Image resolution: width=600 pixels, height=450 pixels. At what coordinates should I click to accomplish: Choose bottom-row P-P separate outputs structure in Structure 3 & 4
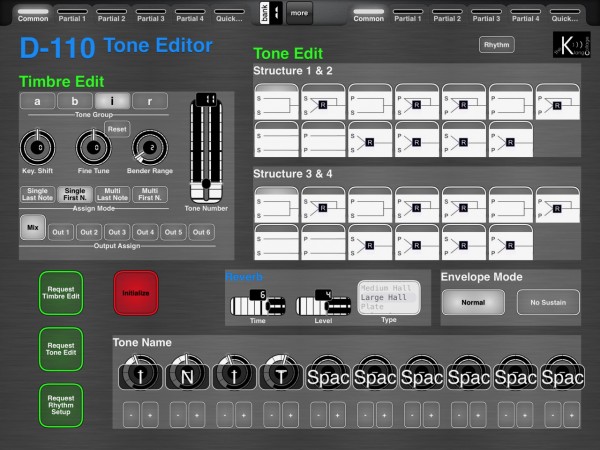(323, 242)
